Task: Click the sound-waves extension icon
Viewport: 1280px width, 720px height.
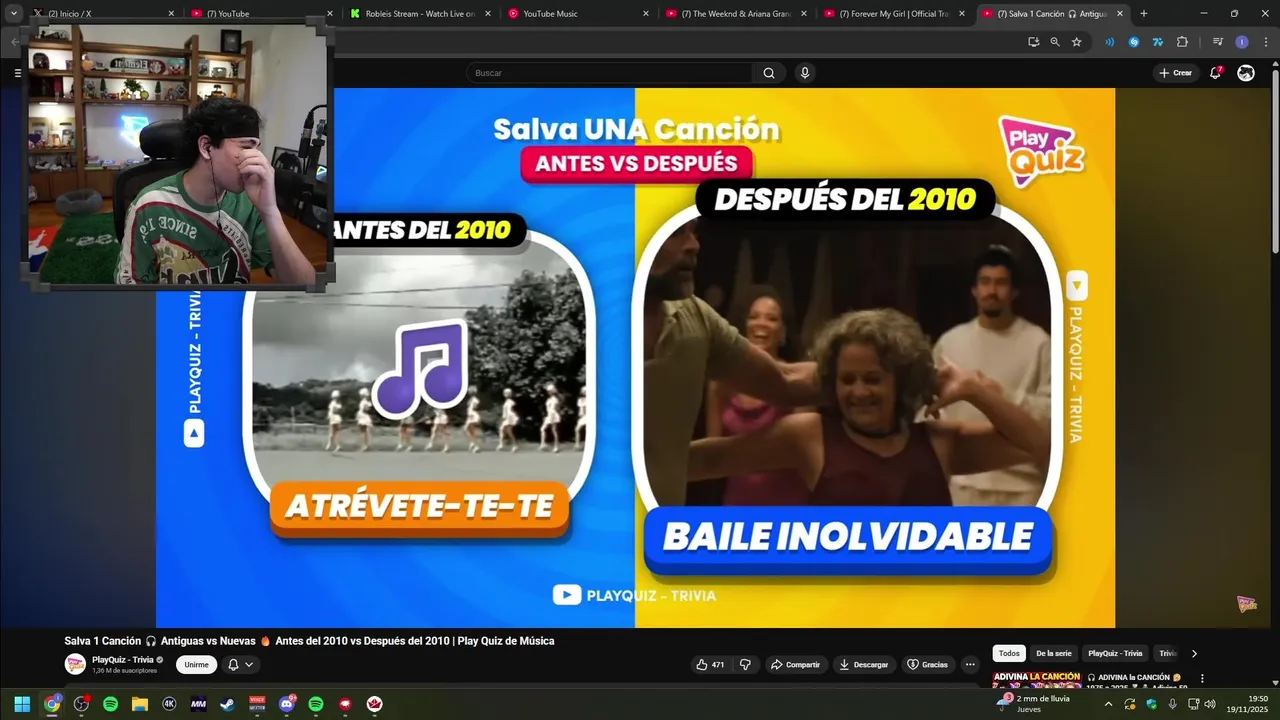Action: 1109,42
